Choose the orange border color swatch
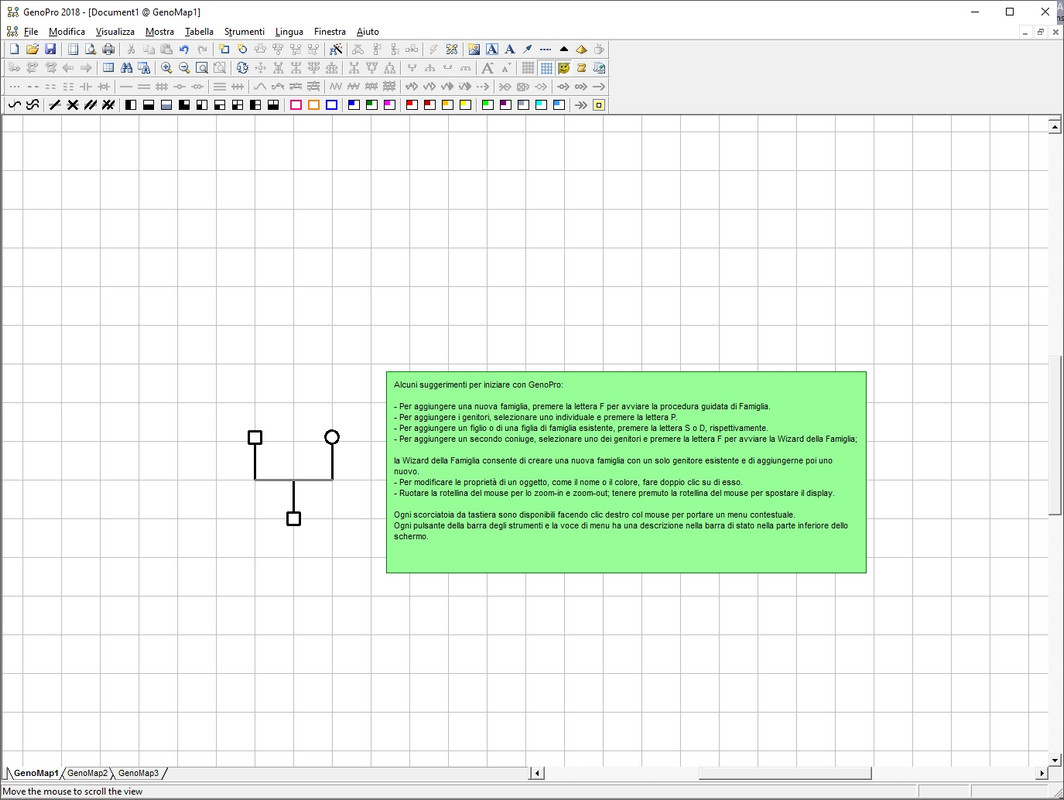 [314, 105]
